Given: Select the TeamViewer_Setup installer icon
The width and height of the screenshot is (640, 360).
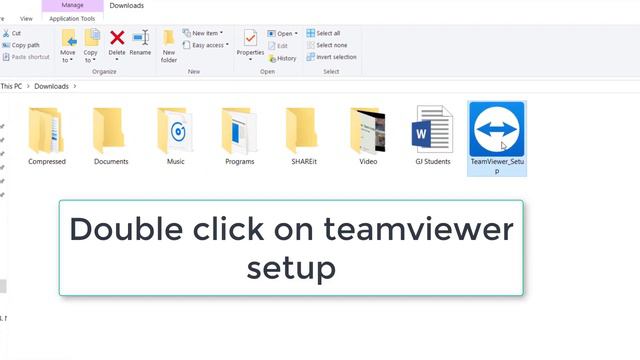Looking at the screenshot, I should (497, 129).
